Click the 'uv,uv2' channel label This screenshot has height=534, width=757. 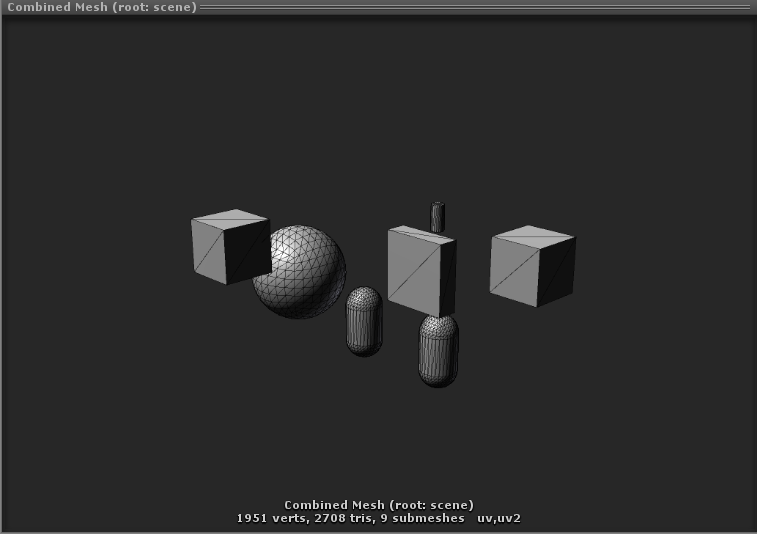pos(499,519)
